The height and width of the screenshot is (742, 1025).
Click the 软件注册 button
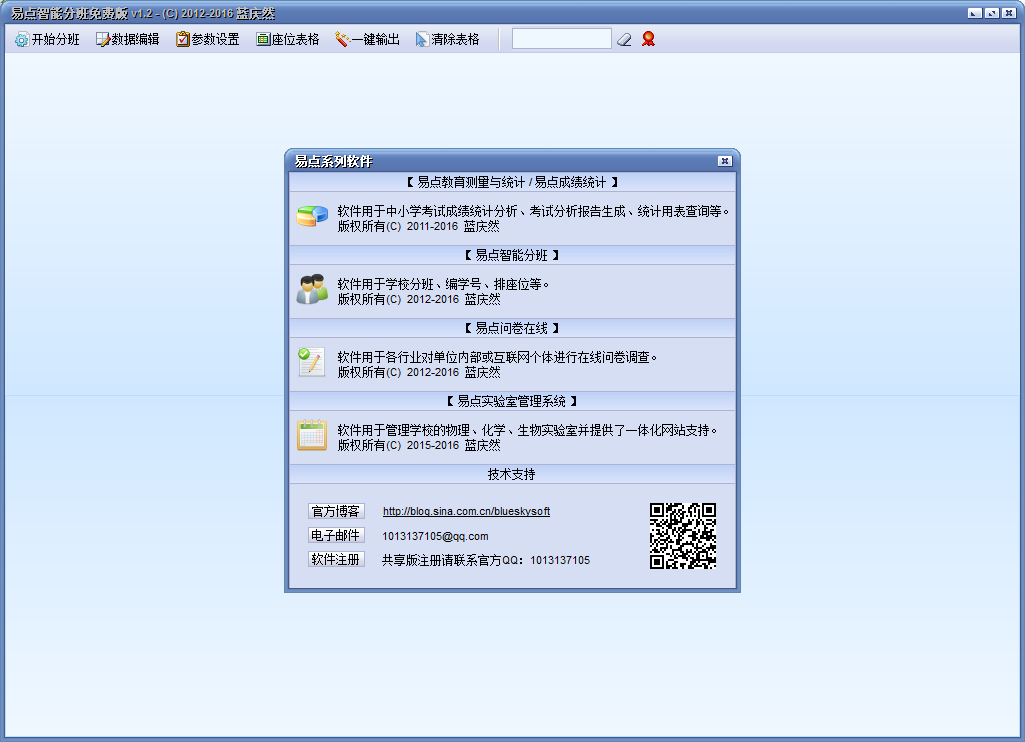pos(336,560)
